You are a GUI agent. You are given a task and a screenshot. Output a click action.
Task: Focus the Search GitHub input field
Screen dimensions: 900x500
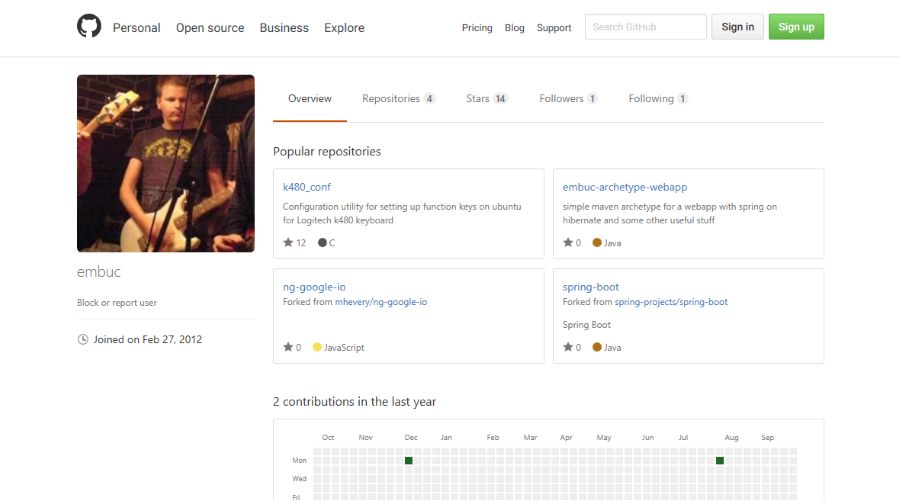point(645,27)
